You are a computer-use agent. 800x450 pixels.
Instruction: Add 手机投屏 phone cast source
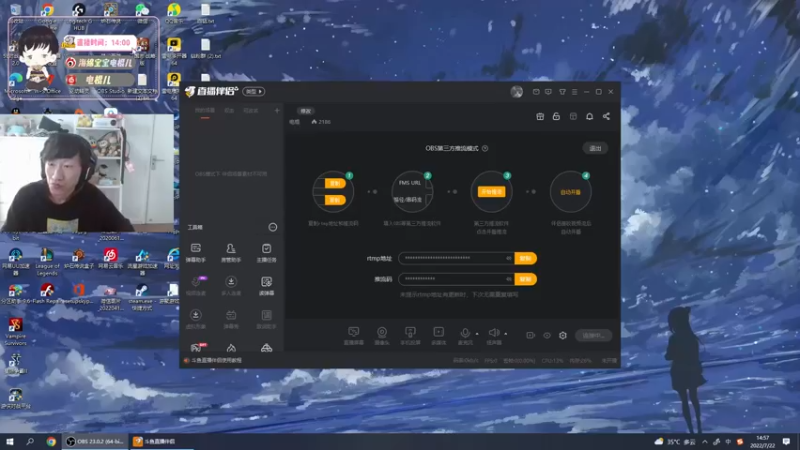point(410,336)
